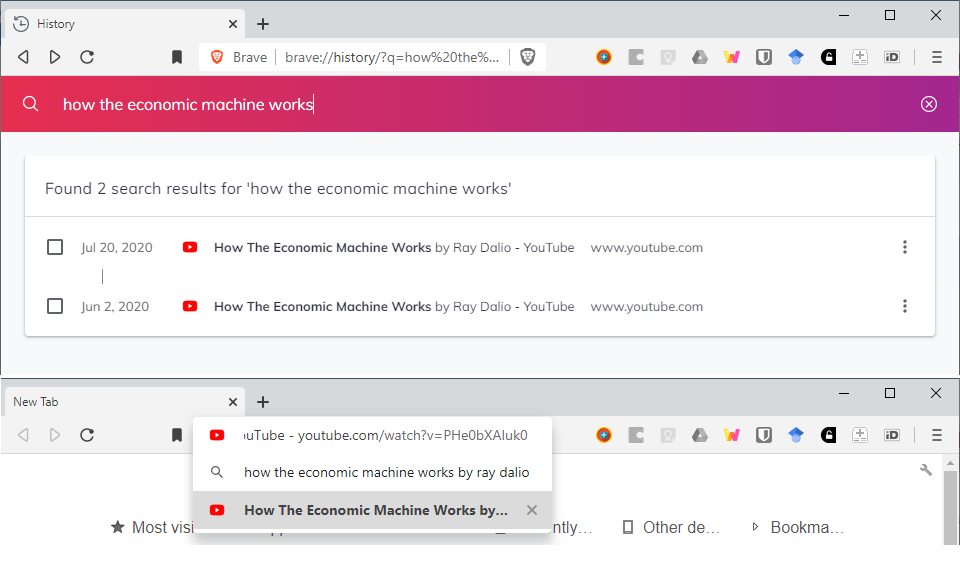Viewport: 960px width, 579px height.
Task: Close the History tab
Action: (233, 24)
